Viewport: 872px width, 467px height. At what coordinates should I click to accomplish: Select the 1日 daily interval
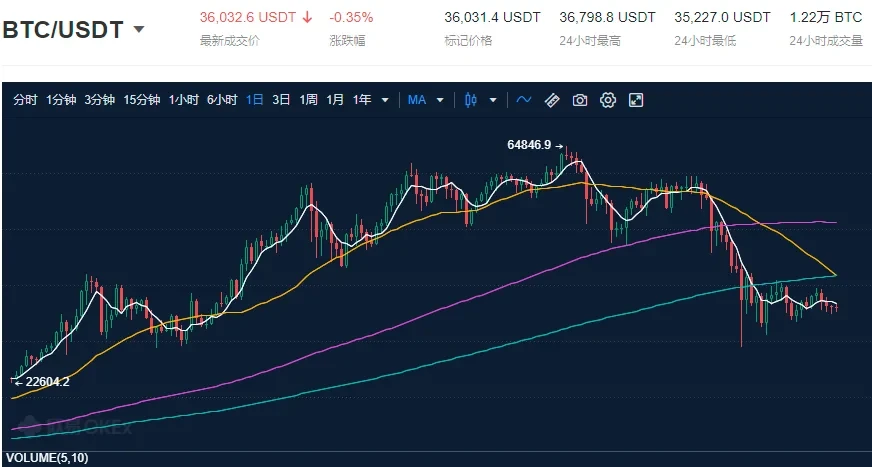click(x=255, y=100)
